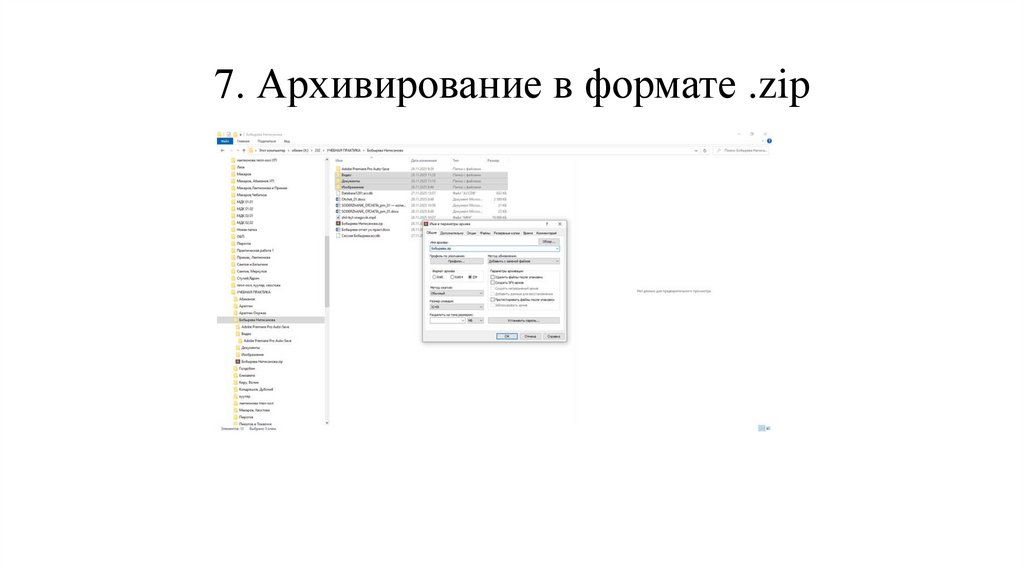
Task: Open the Home tab in Explorer ribbon
Action: pyautogui.click(x=244, y=141)
